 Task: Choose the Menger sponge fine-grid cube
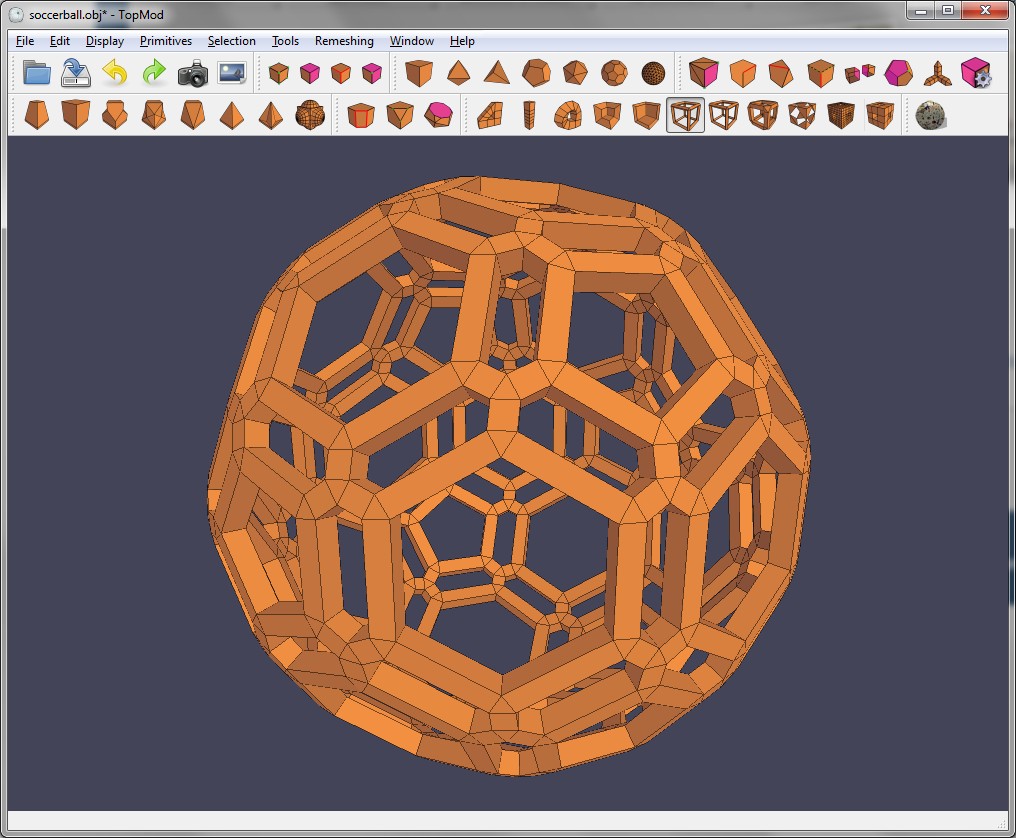(x=840, y=115)
